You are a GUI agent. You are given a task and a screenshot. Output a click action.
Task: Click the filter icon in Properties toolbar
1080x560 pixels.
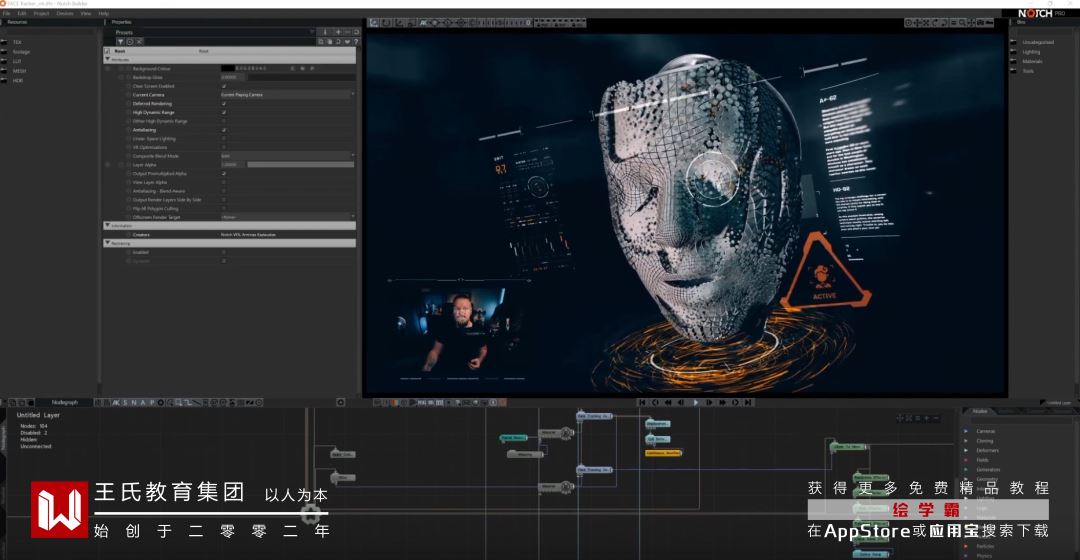[x=121, y=41]
